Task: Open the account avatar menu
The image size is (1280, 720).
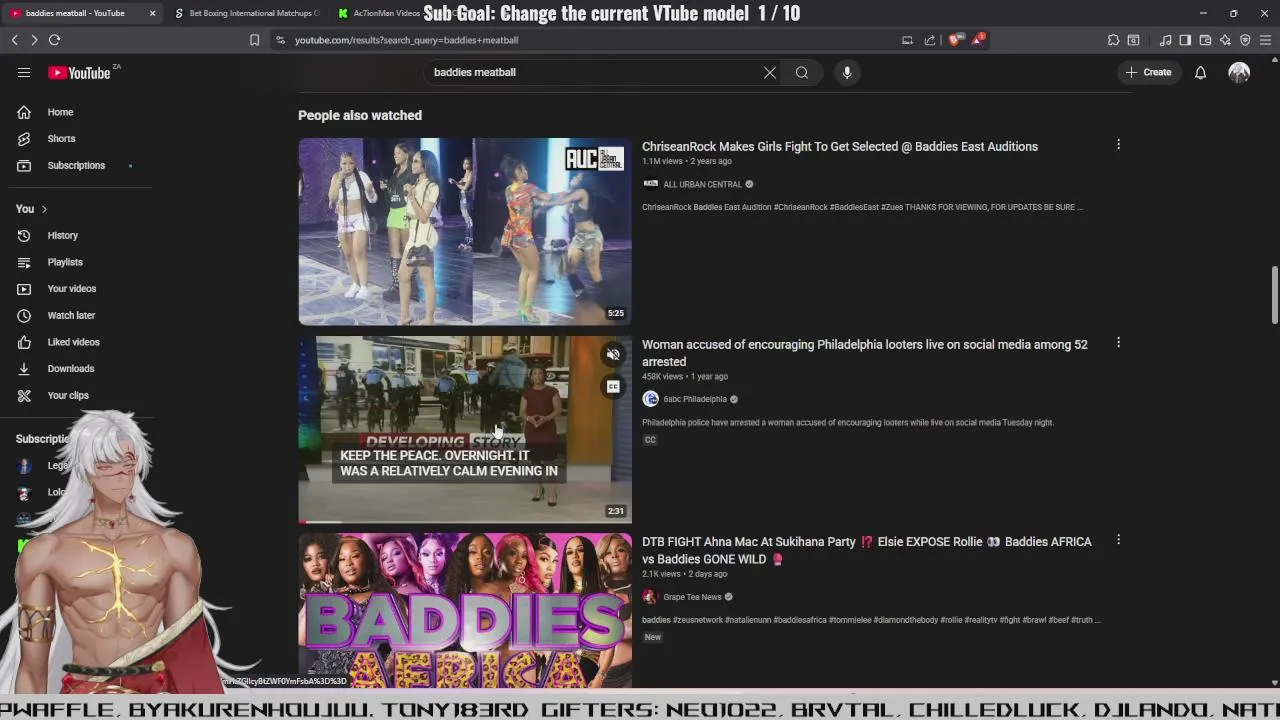Action: [x=1239, y=72]
